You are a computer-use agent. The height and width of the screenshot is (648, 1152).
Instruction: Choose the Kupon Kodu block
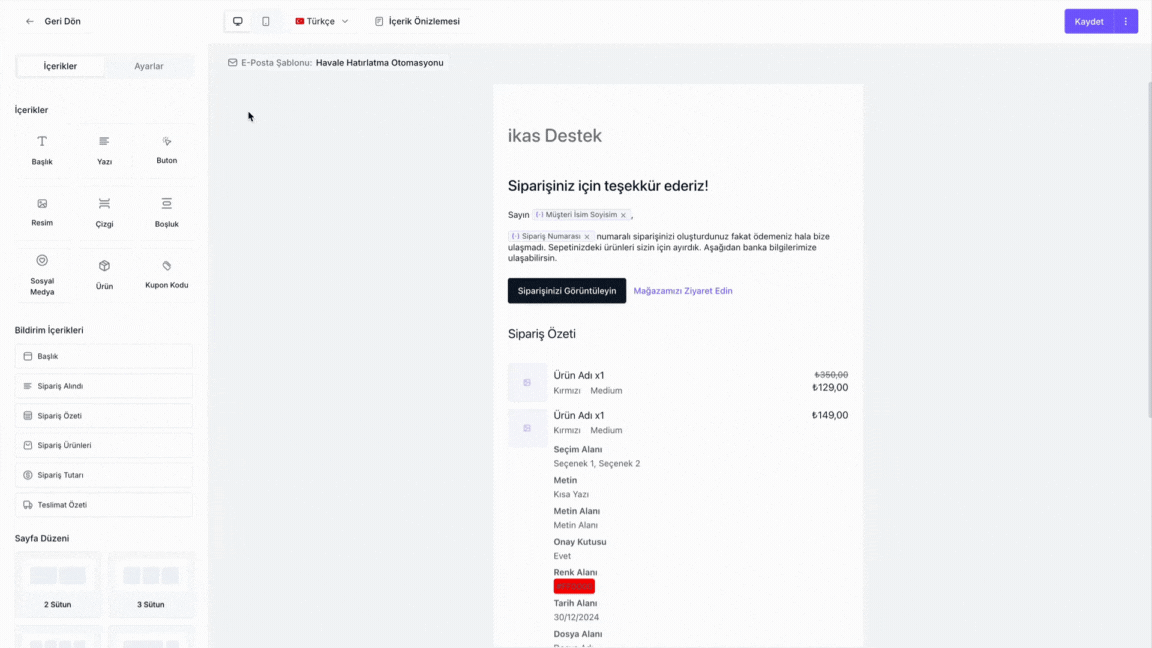pyautogui.click(x=166, y=266)
